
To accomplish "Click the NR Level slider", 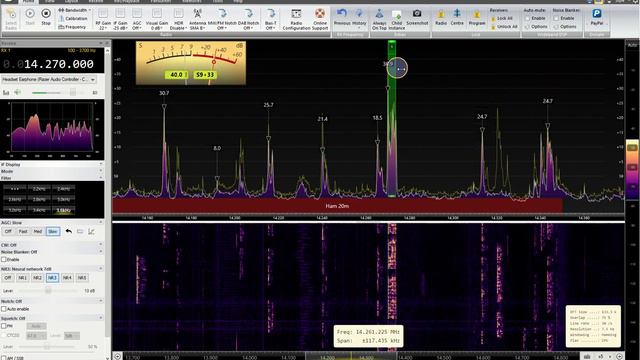I will click(x=48, y=291).
